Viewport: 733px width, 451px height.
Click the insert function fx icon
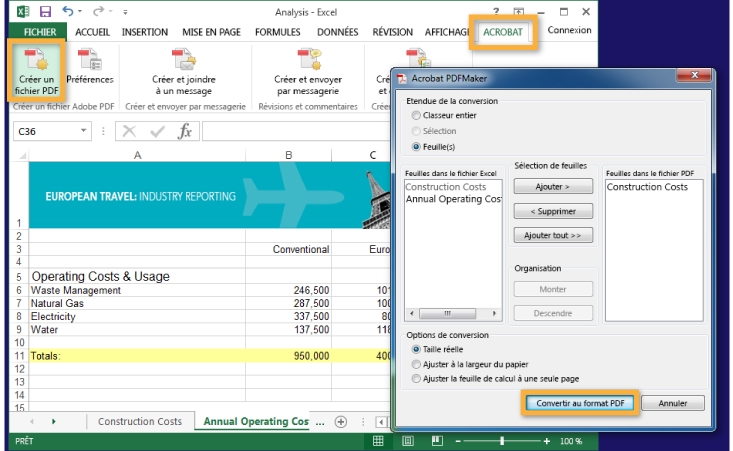point(185,131)
